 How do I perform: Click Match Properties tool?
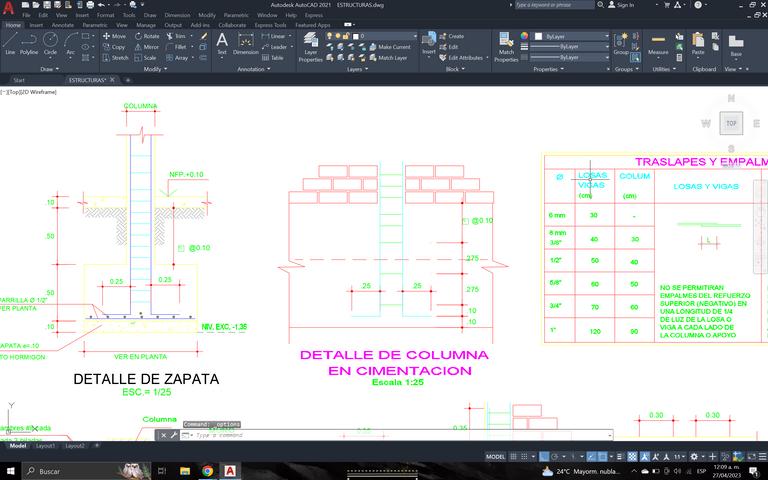tap(506, 47)
